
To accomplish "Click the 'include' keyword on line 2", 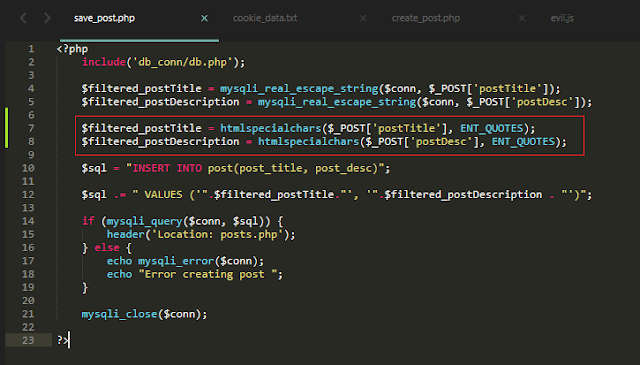I will click(104, 62).
